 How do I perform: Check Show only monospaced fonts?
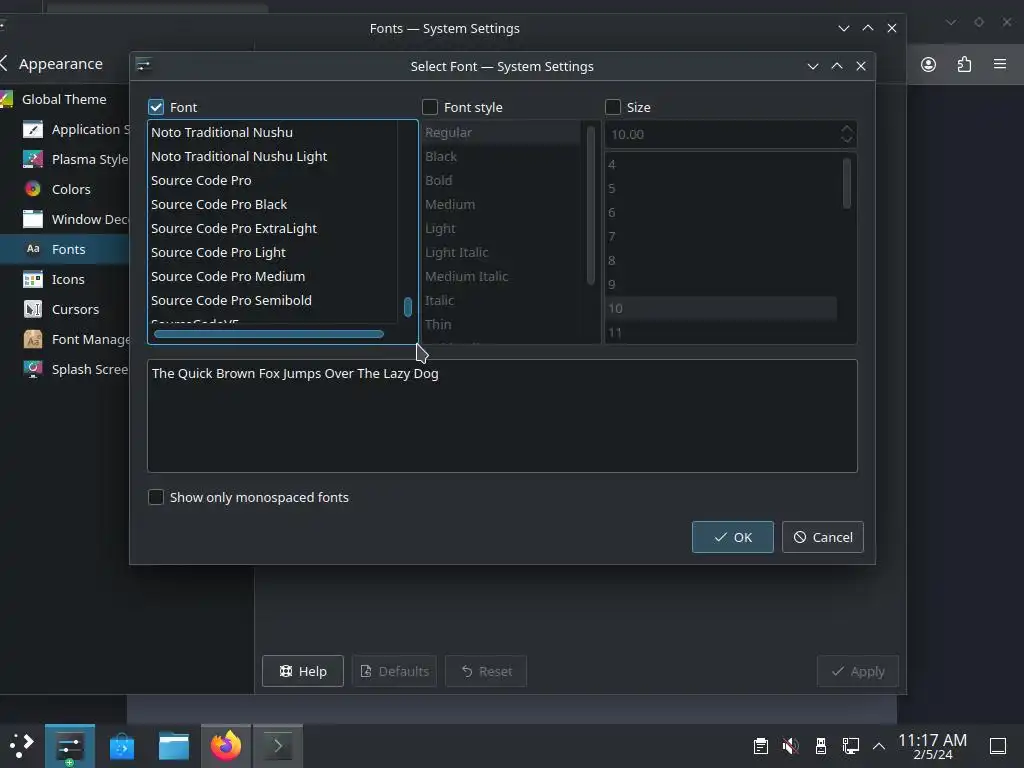[156, 498]
